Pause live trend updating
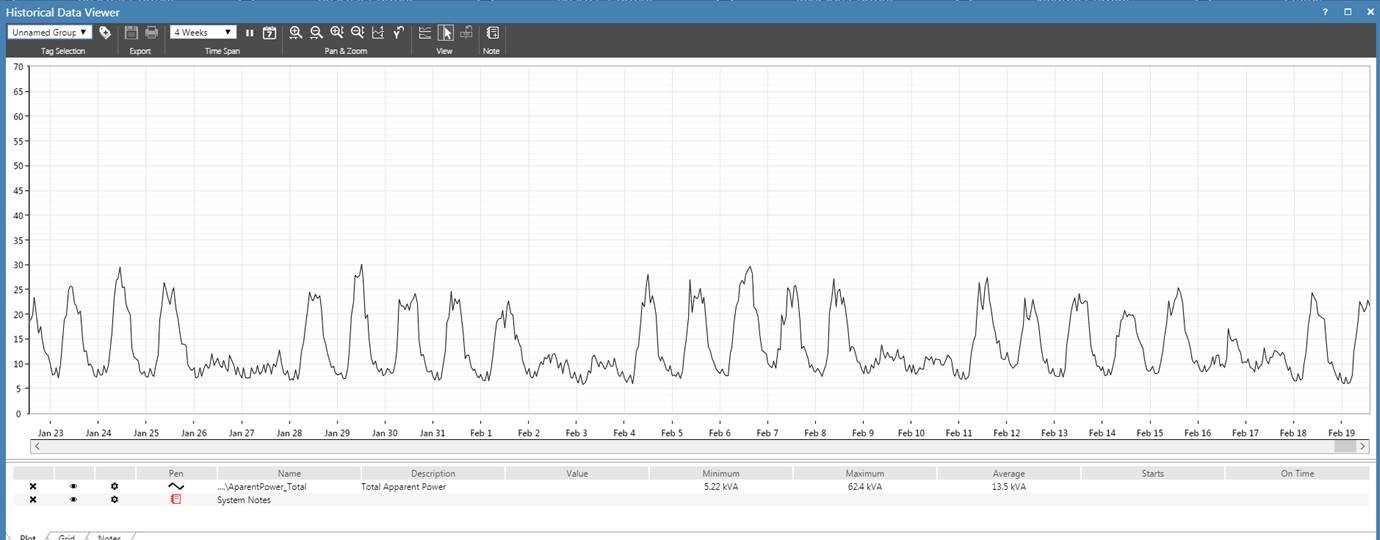 [x=250, y=33]
